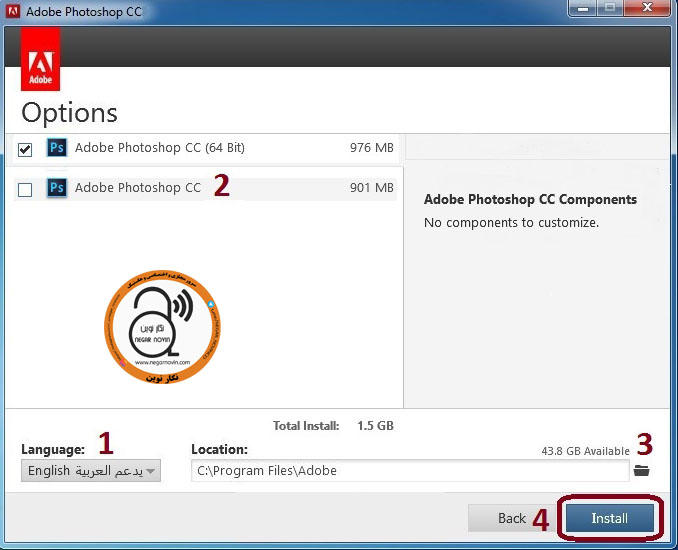678x550 pixels.
Task: Click the Ps icon in the 901 MB row
Action: 57,188
